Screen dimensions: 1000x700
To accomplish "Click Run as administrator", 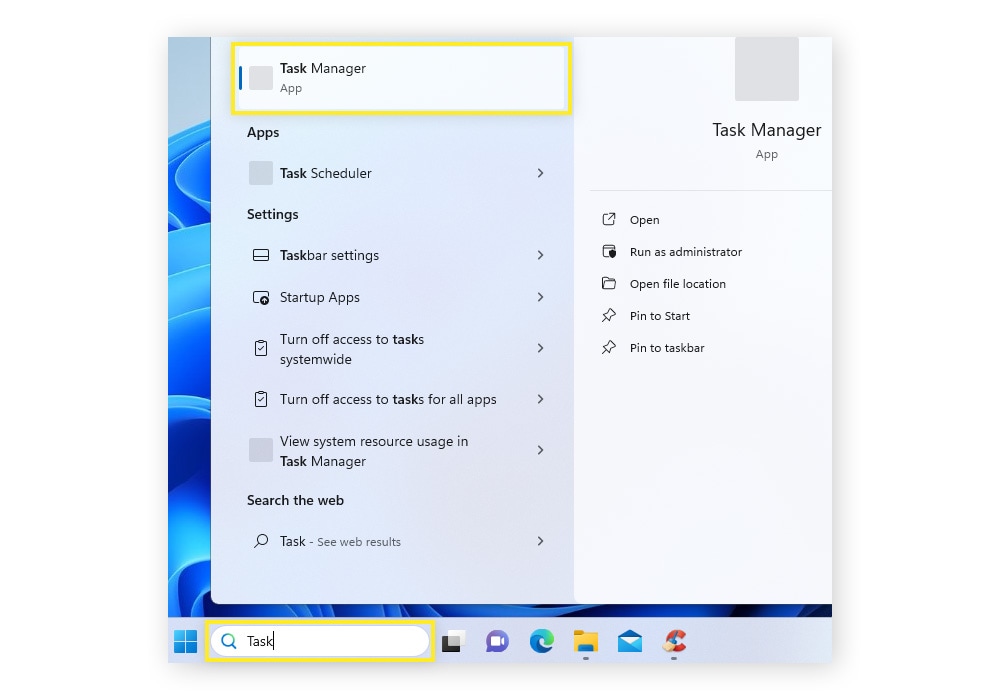I will click(x=685, y=251).
